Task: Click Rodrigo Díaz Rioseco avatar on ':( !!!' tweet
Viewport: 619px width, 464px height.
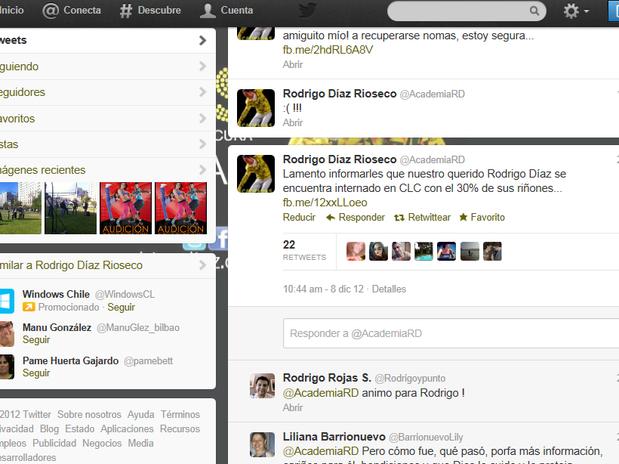Action: click(256, 108)
